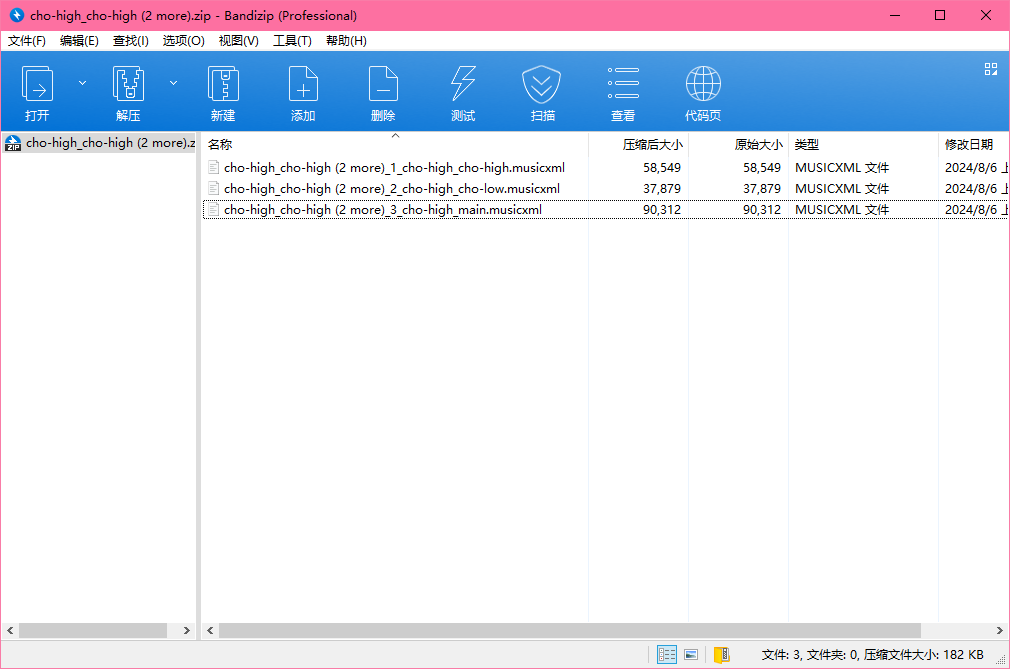The height and width of the screenshot is (669, 1010).
Task: Select the zip archive in the left tree
Action: pos(100,143)
